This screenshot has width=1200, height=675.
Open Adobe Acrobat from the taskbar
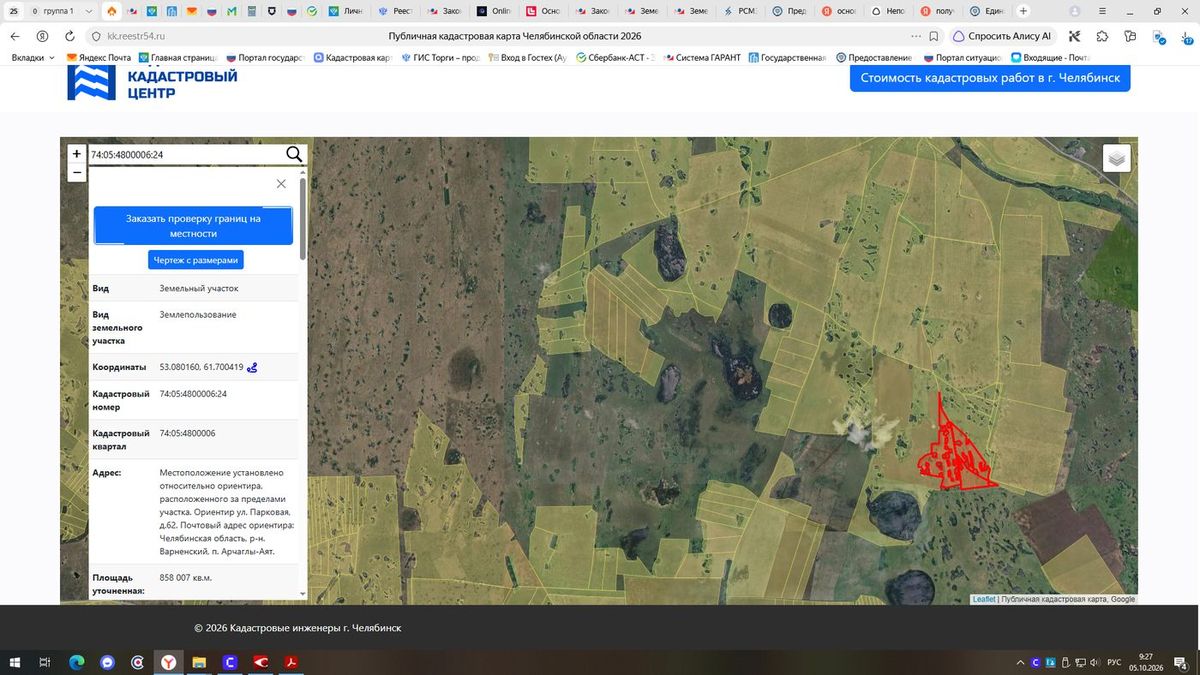pyautogui.click(x=291, y=662)
